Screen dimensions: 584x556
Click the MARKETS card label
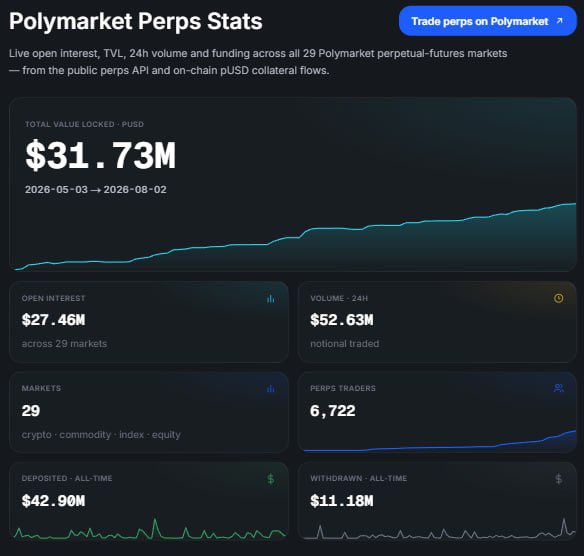tap(41, 388)
